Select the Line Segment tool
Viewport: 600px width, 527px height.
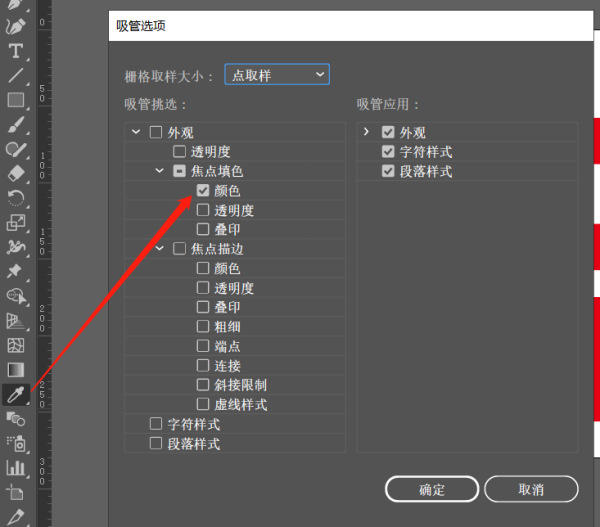point(16,75)
